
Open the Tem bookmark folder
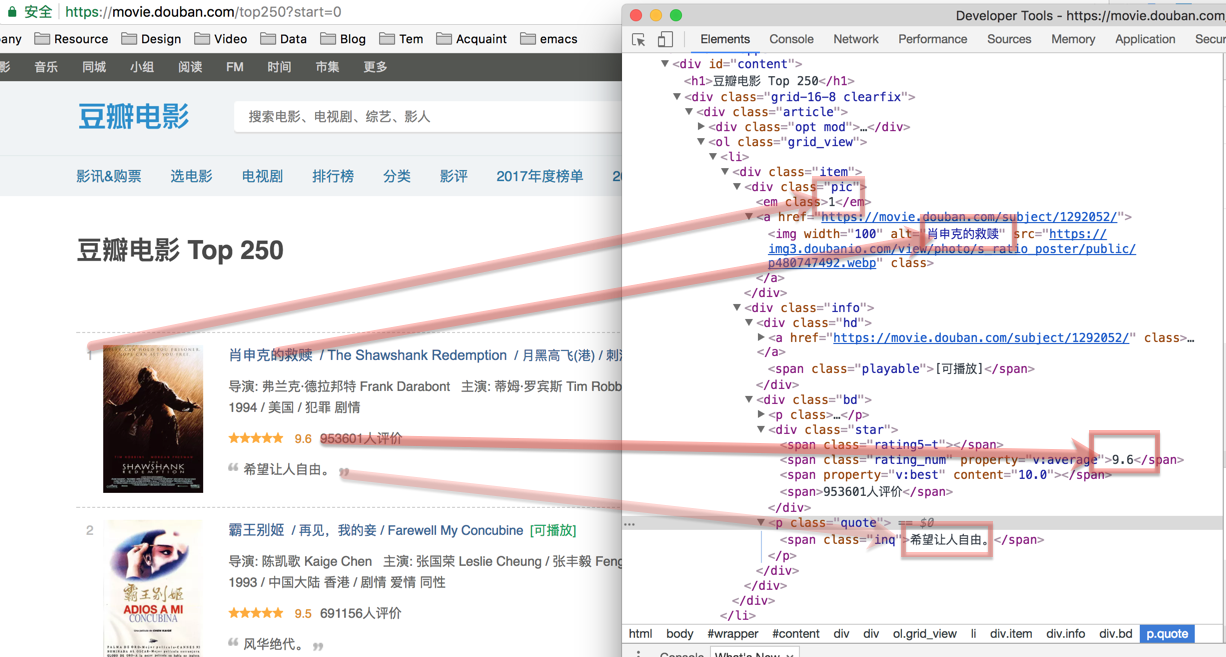pyautogui.click(x=401, y=39)
